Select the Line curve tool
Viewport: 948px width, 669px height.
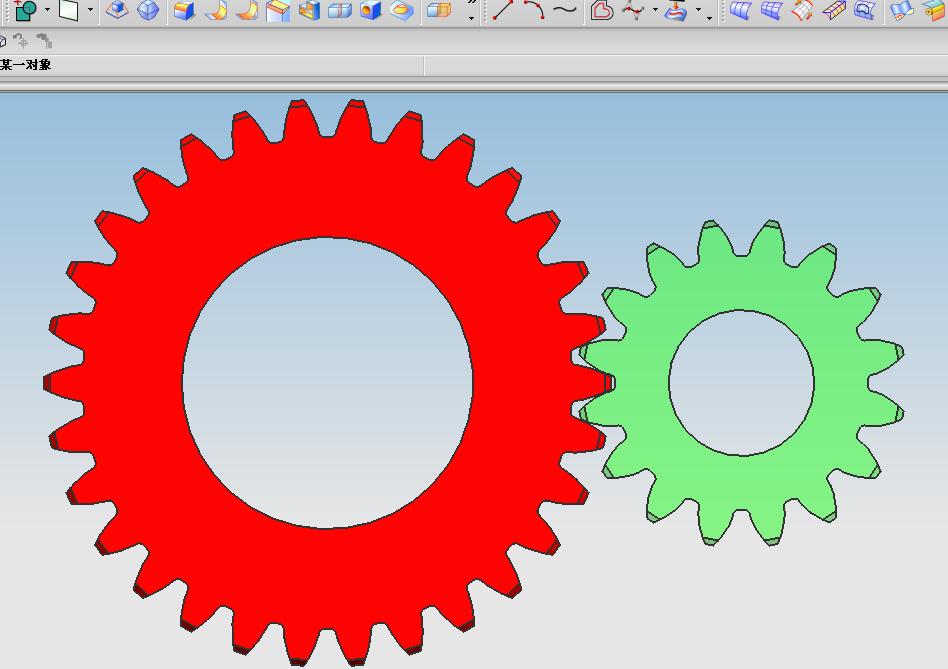pyautogui.click(x=503, y=10)
